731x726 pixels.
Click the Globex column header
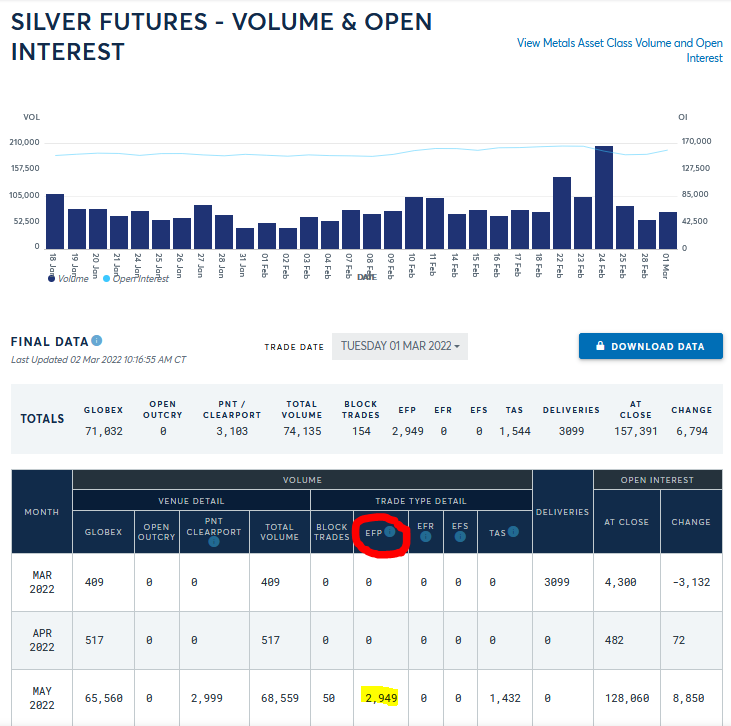103,532
